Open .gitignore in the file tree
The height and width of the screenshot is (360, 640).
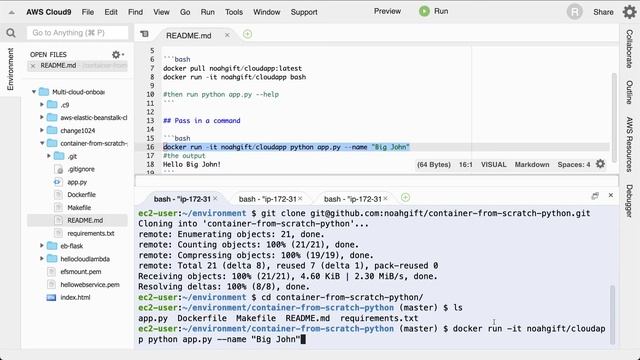[x=81, y=169]
